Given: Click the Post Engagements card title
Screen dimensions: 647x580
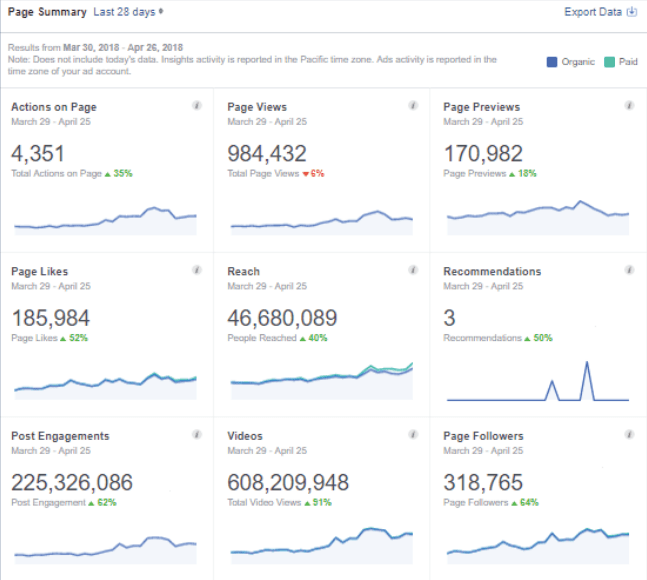Looking at the screenshot, I should [60, 436].
